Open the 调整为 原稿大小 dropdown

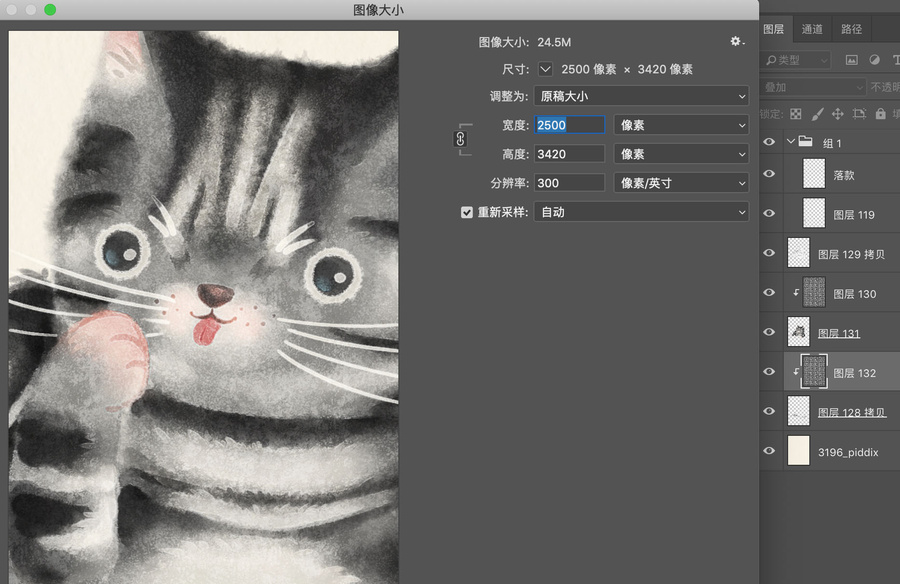pyautogui.click(x=641, y=96)
